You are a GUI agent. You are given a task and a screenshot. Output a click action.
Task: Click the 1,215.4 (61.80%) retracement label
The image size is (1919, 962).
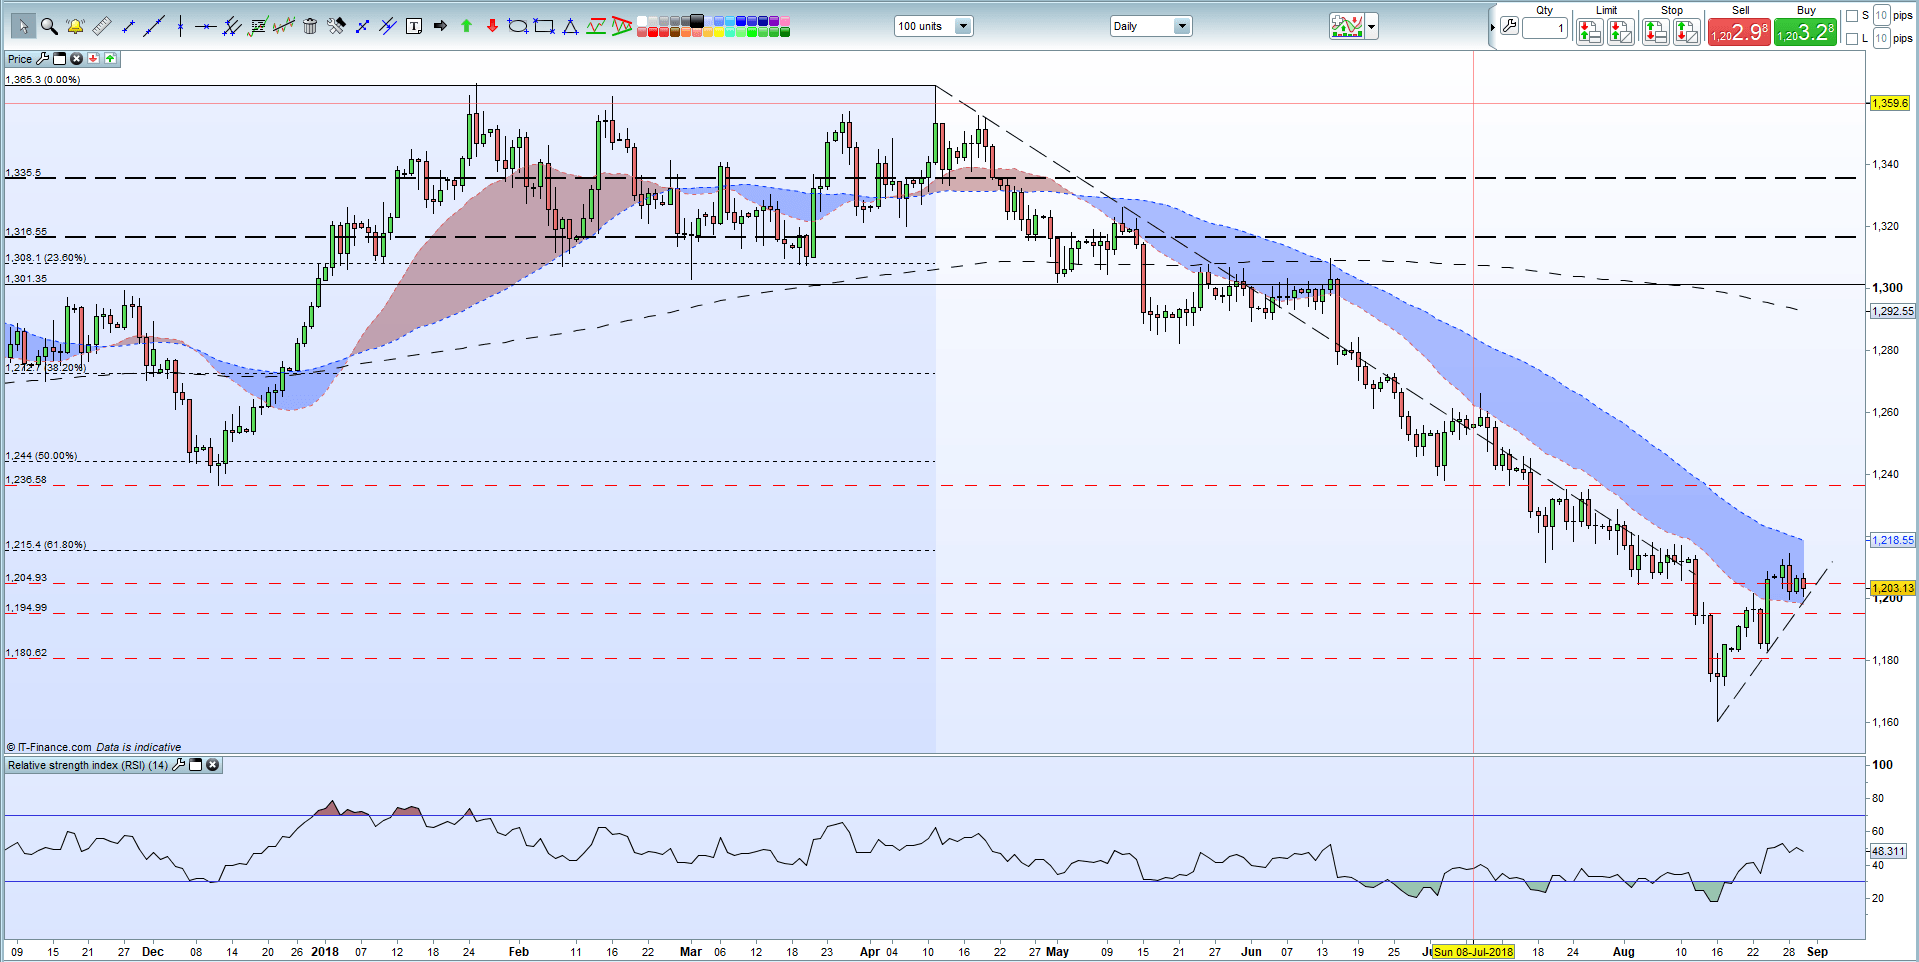tap(46, 545)
